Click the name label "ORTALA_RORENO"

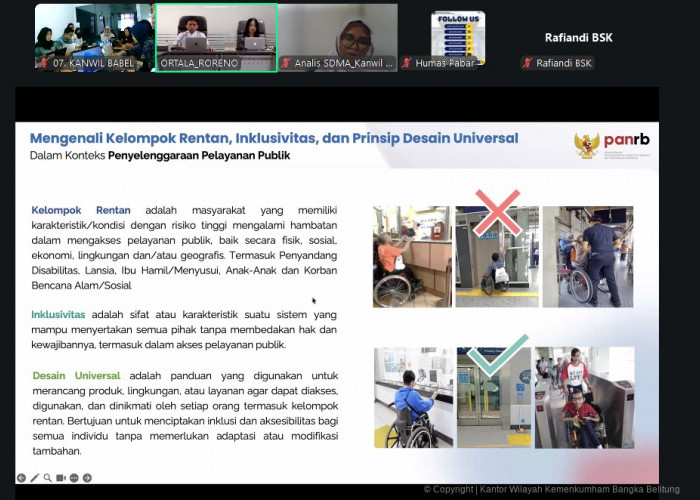coord(199,63)
